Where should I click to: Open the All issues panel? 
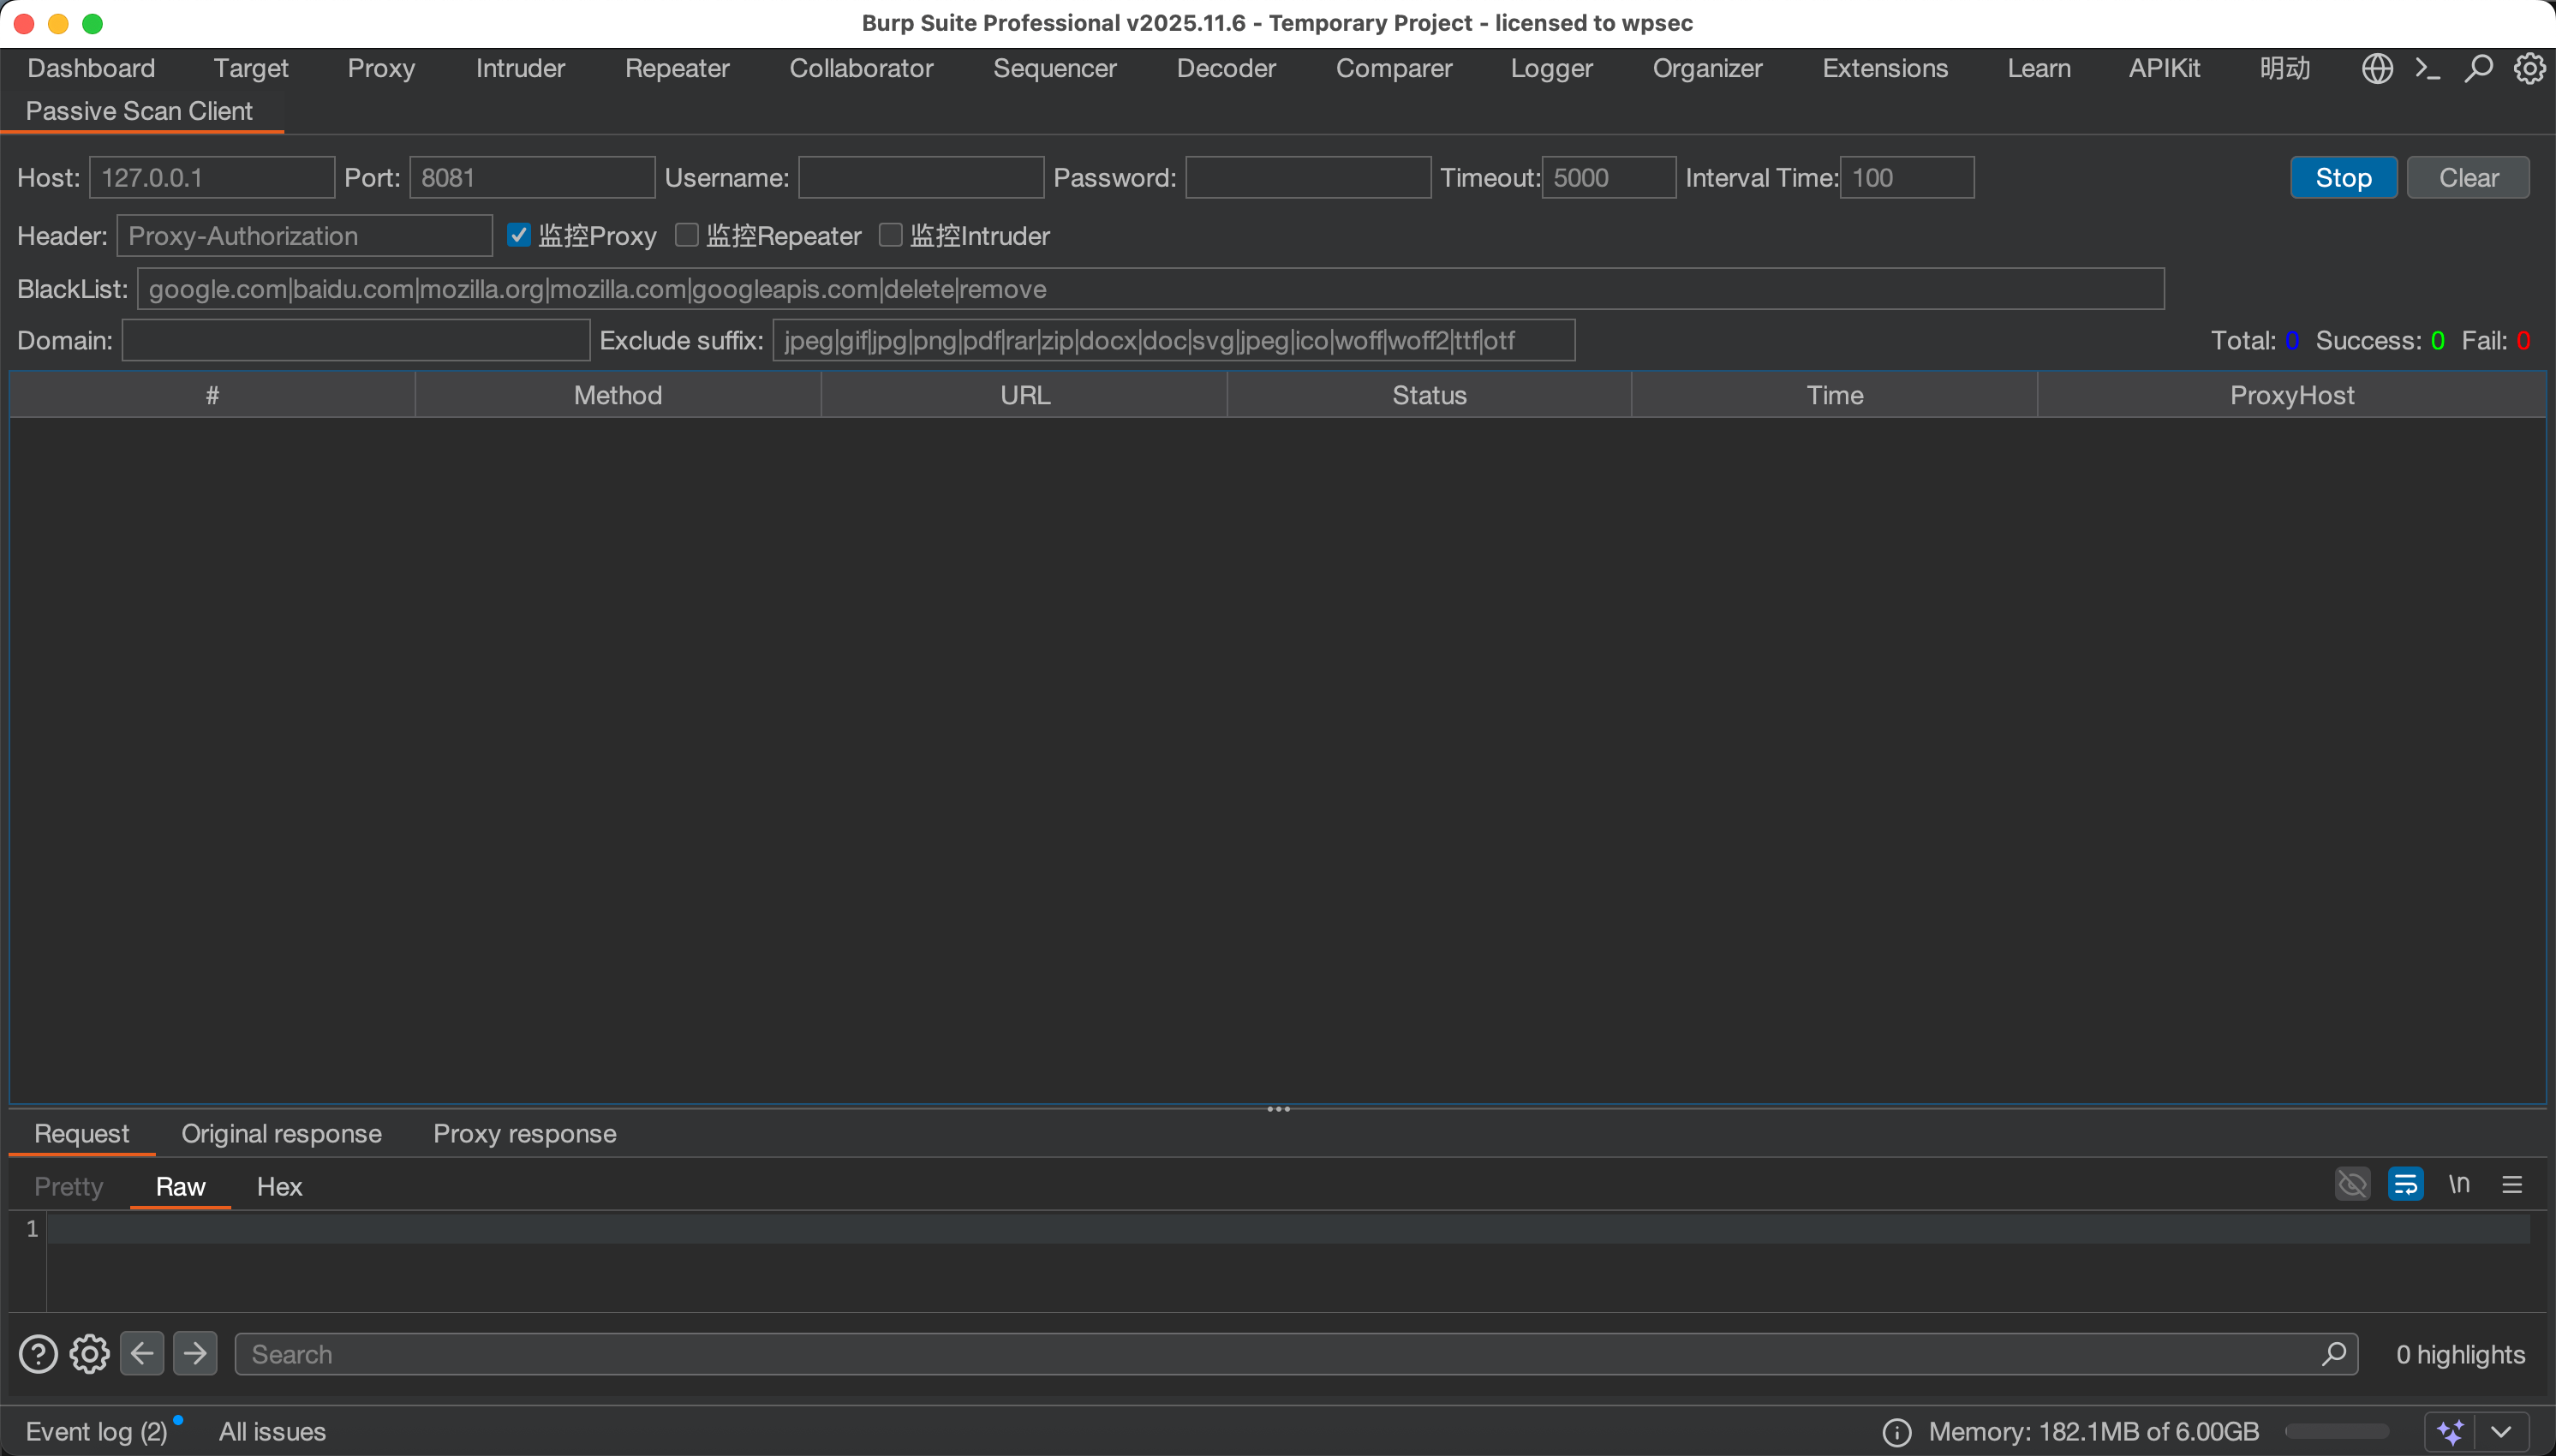(x=272, y=1432)
